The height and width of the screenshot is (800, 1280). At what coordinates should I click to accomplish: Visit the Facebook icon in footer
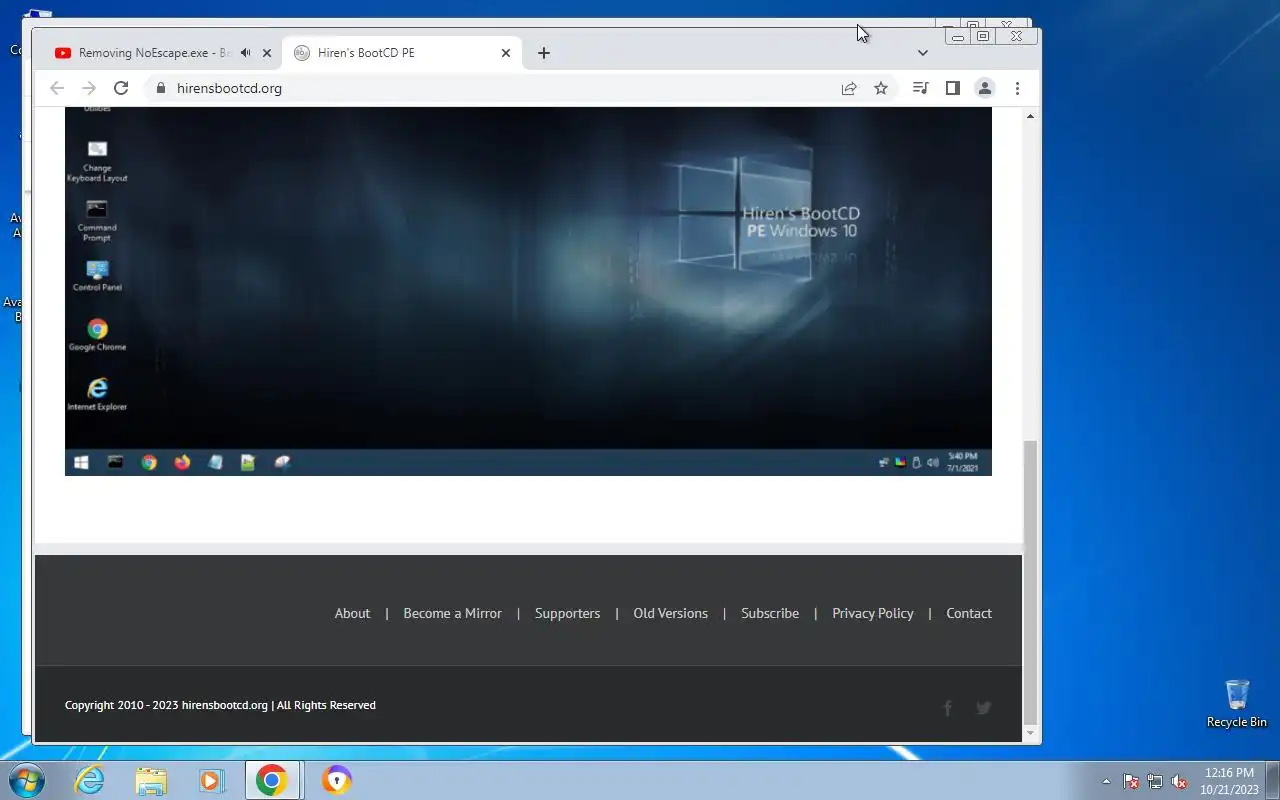948,708
